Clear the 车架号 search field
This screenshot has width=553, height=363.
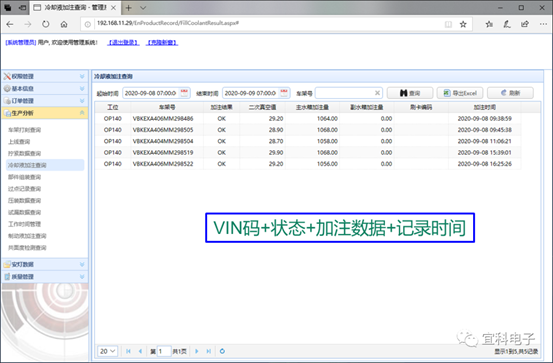(x=377, y=93)
